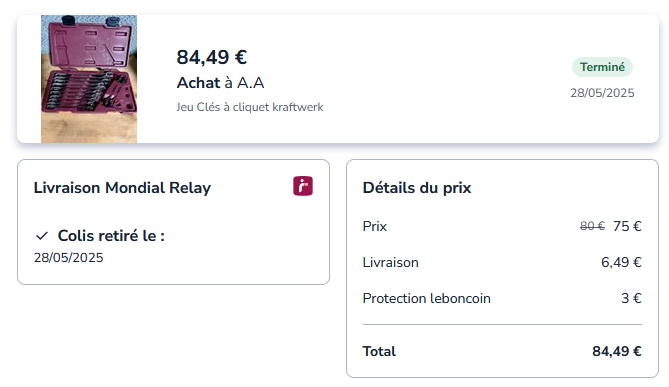Click the Livraison price row label
The image size is (669, 387).
click(x=390, y=262)
